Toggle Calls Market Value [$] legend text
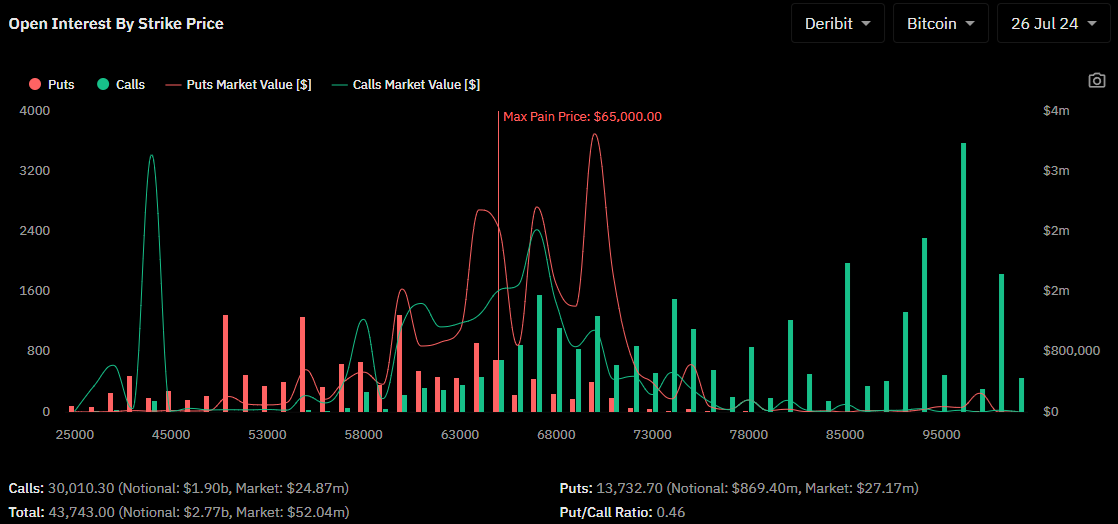The height and width of the screenshot is (524, 1118). (416, 85)
